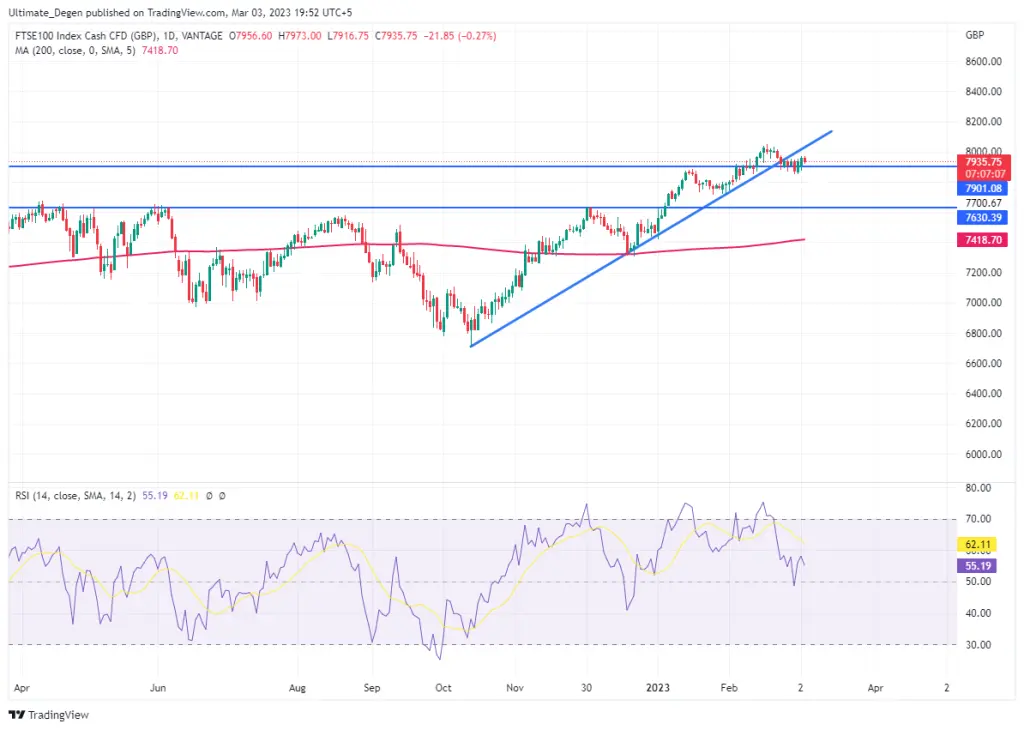Click the TradingView logo at chart bottom
The image size is (1024, 730).
(48, 714)
